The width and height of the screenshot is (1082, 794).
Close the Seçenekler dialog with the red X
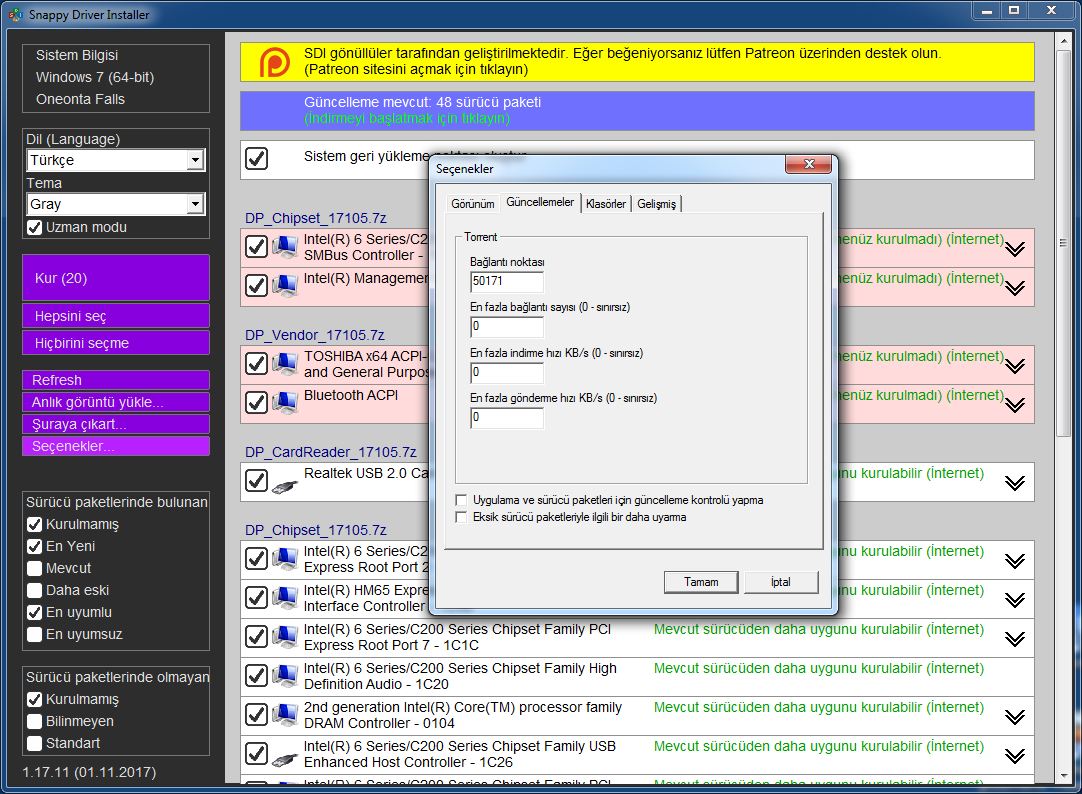click(x=809, y=164)
